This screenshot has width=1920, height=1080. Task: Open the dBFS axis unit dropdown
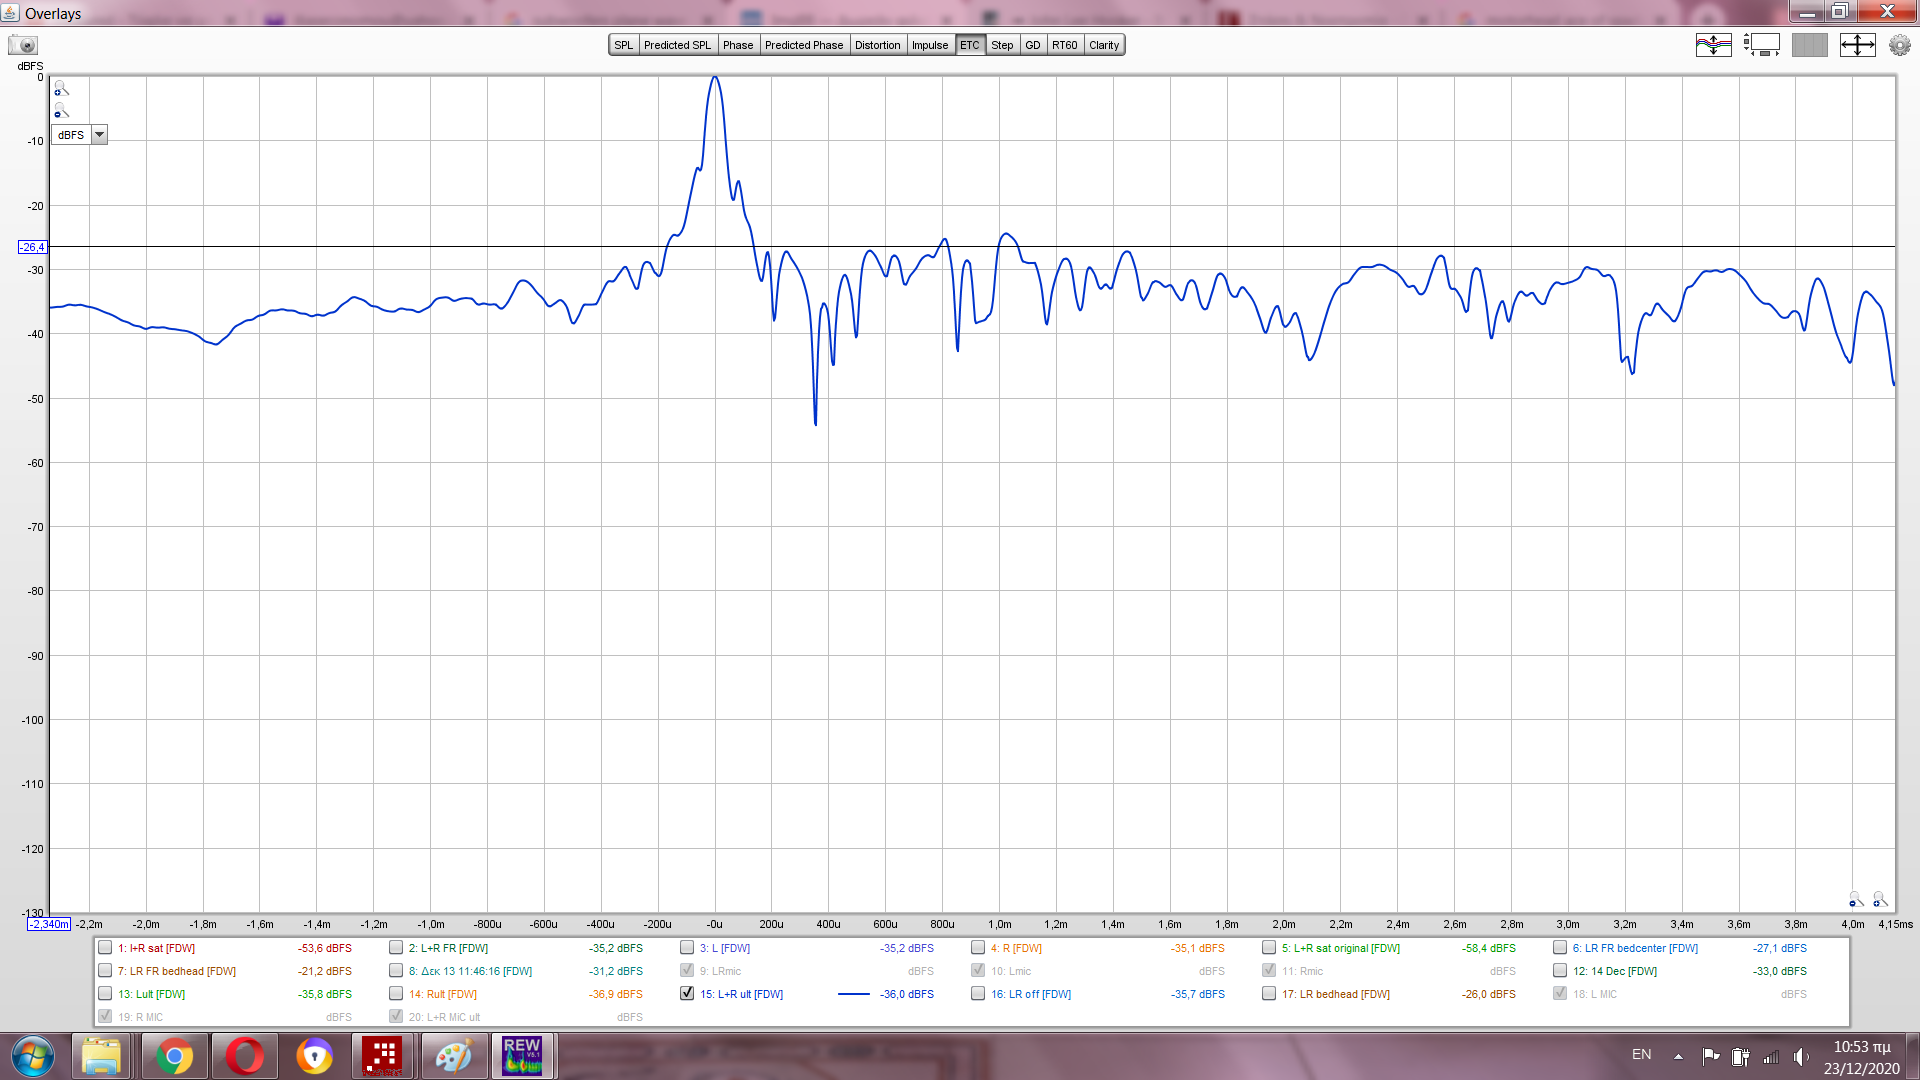99,135
